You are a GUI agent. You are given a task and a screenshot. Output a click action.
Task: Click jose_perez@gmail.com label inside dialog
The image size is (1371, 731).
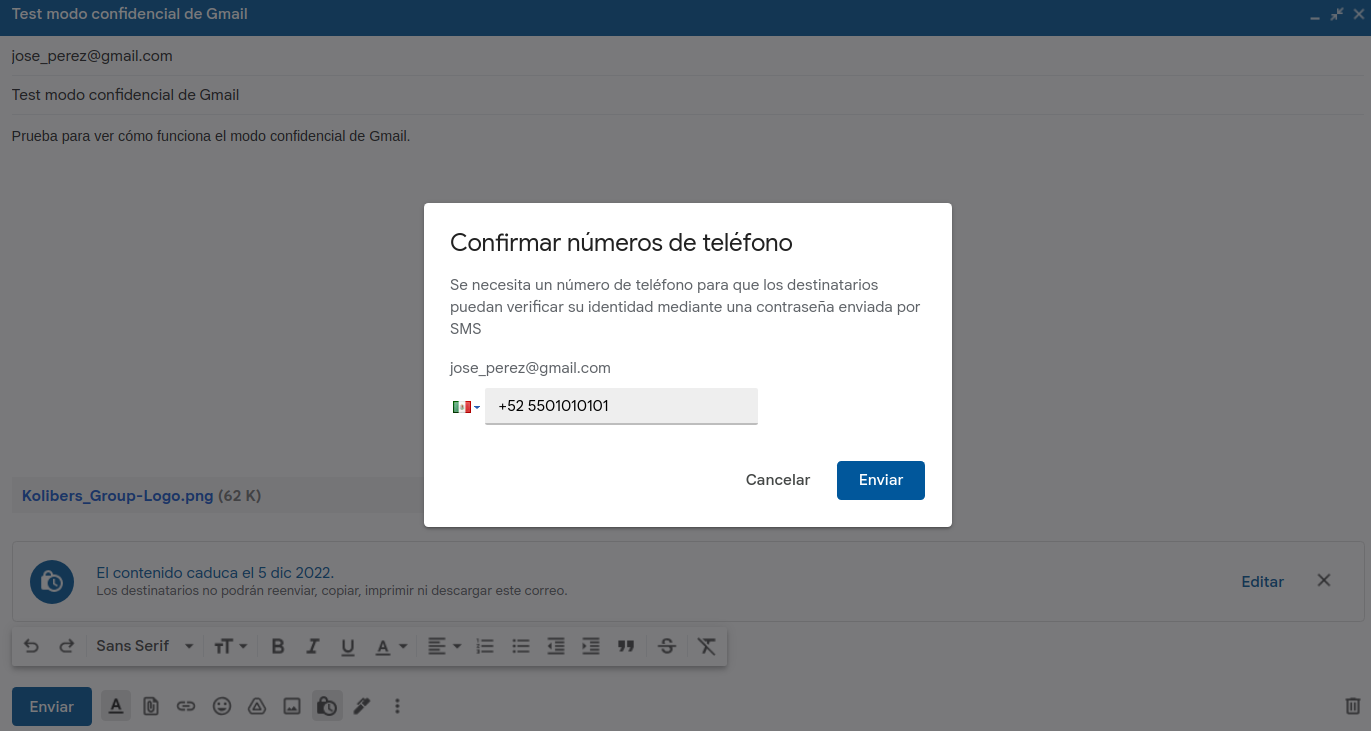click(x=530, y=368)
